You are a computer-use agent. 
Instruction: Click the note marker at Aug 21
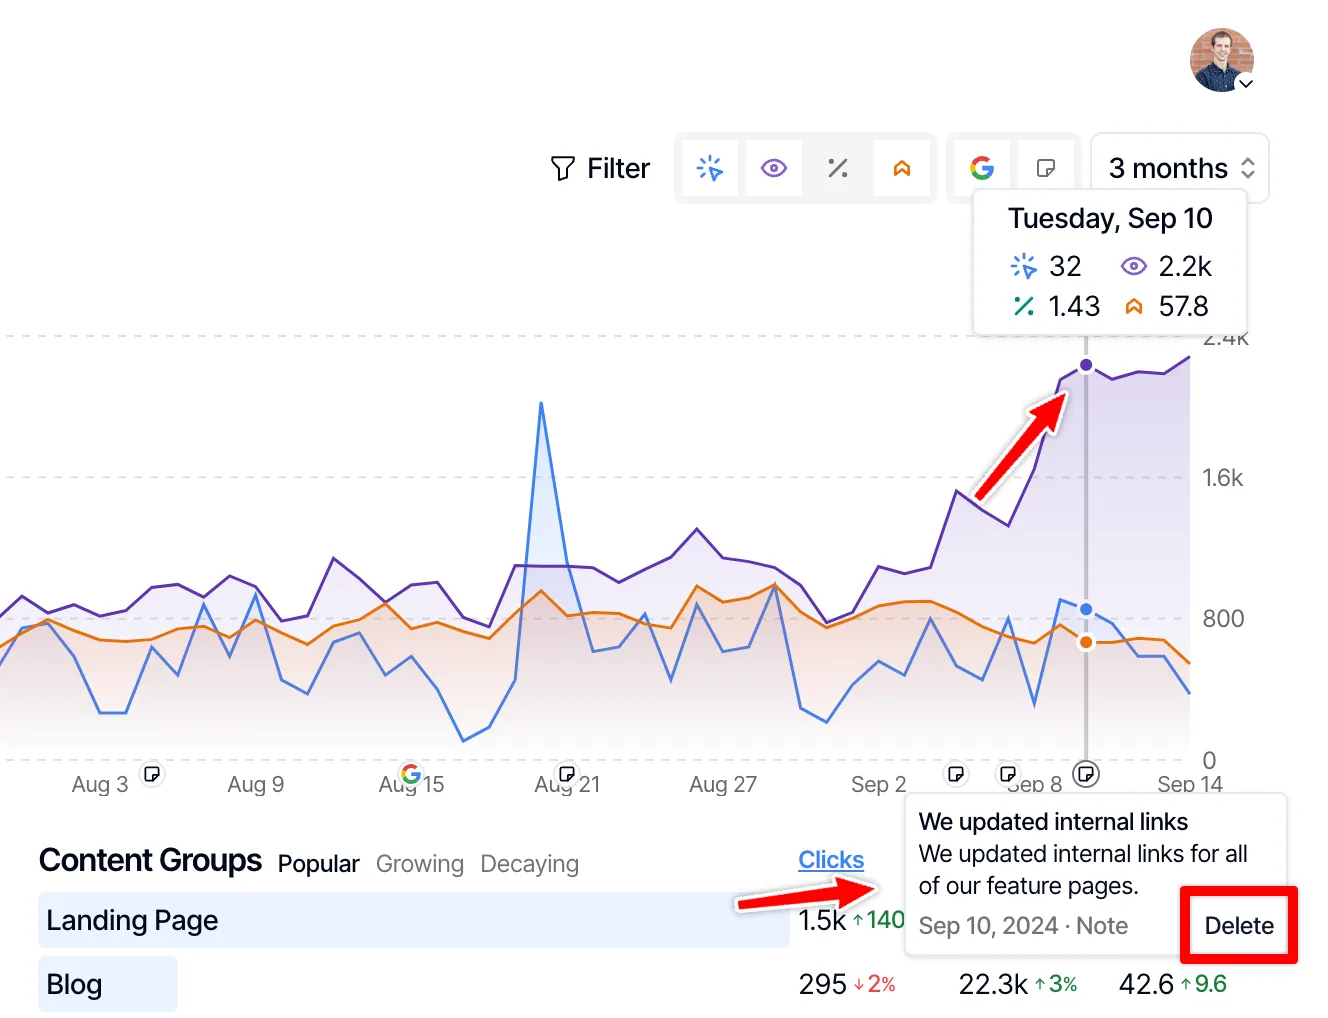567,774
